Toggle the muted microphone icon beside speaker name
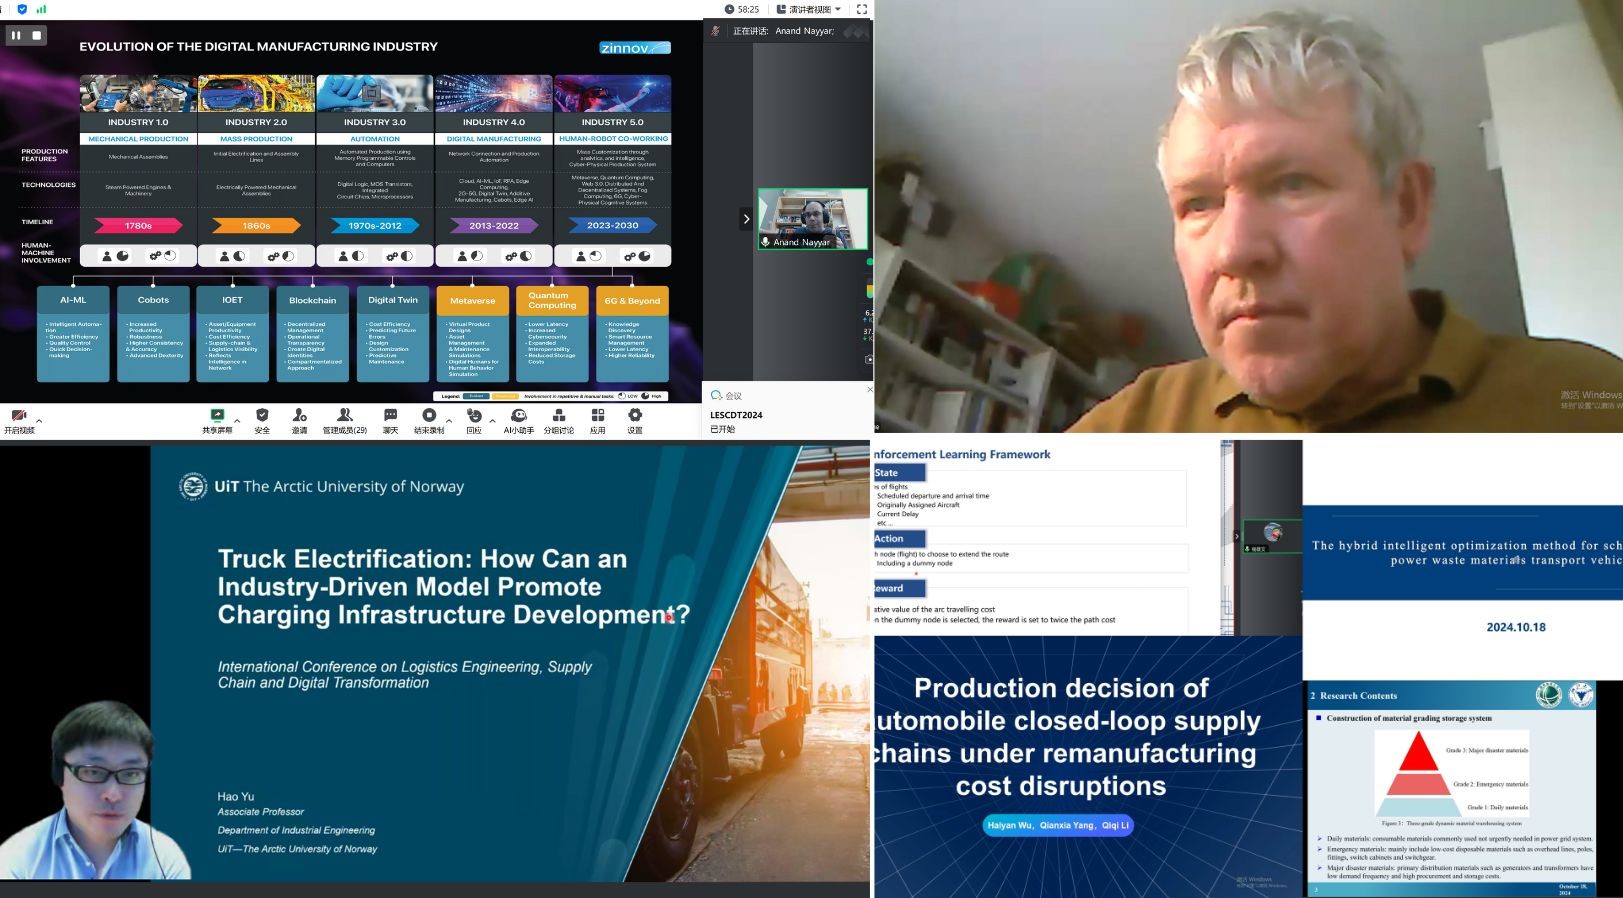 coord(715,31)
